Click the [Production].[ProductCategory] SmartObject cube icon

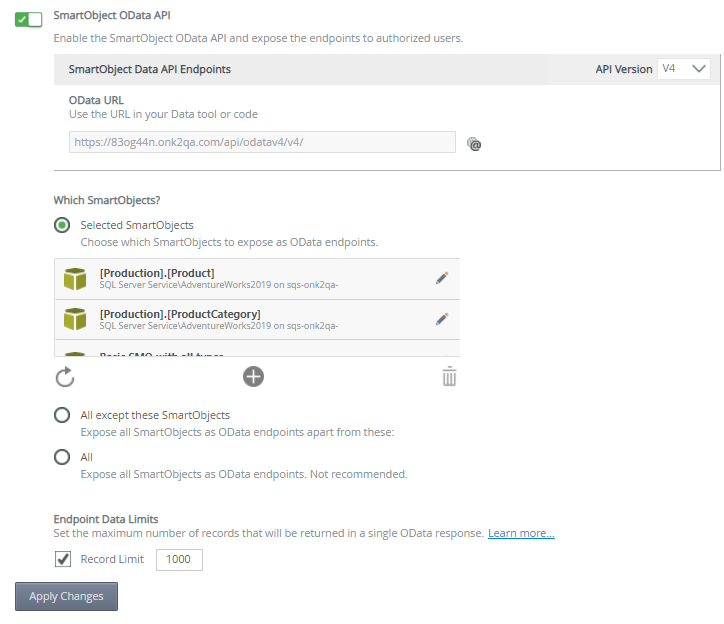pos(75,319)
